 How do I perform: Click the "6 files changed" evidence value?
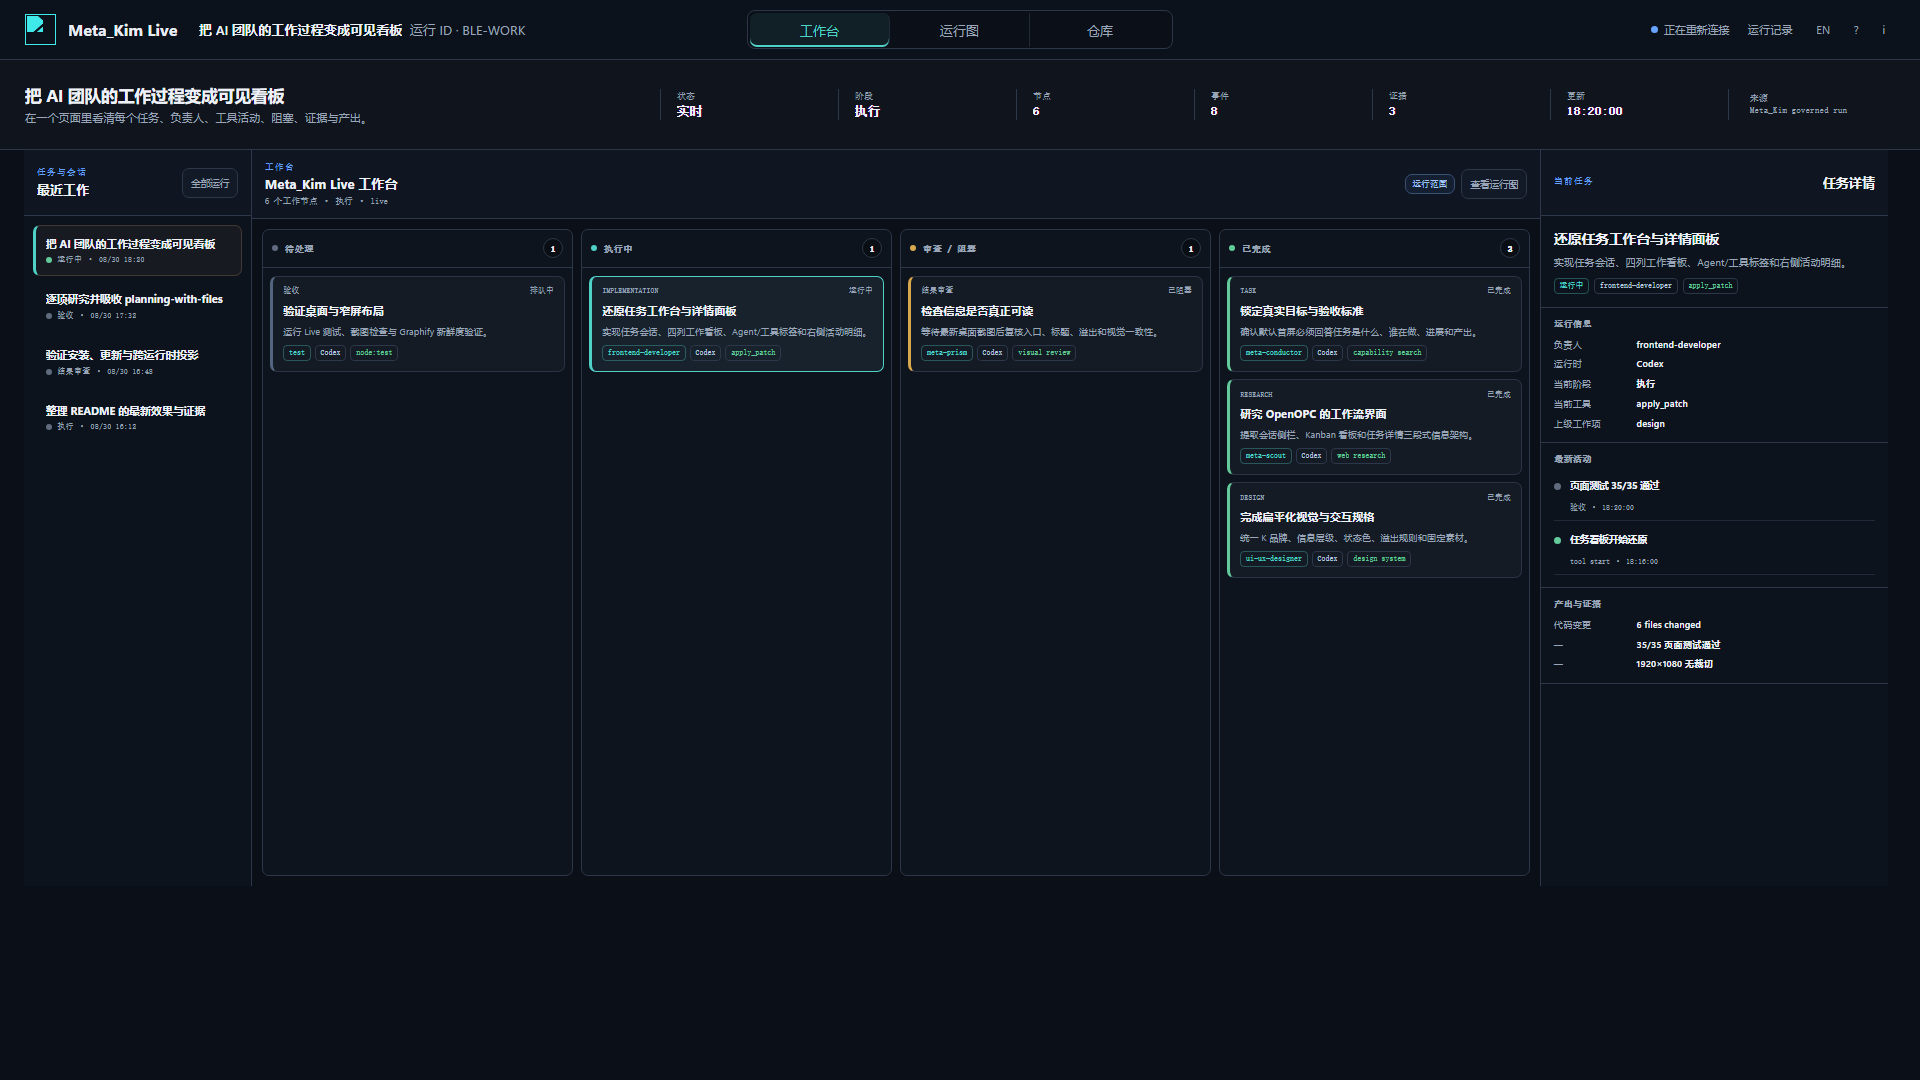pos(1668,625)
